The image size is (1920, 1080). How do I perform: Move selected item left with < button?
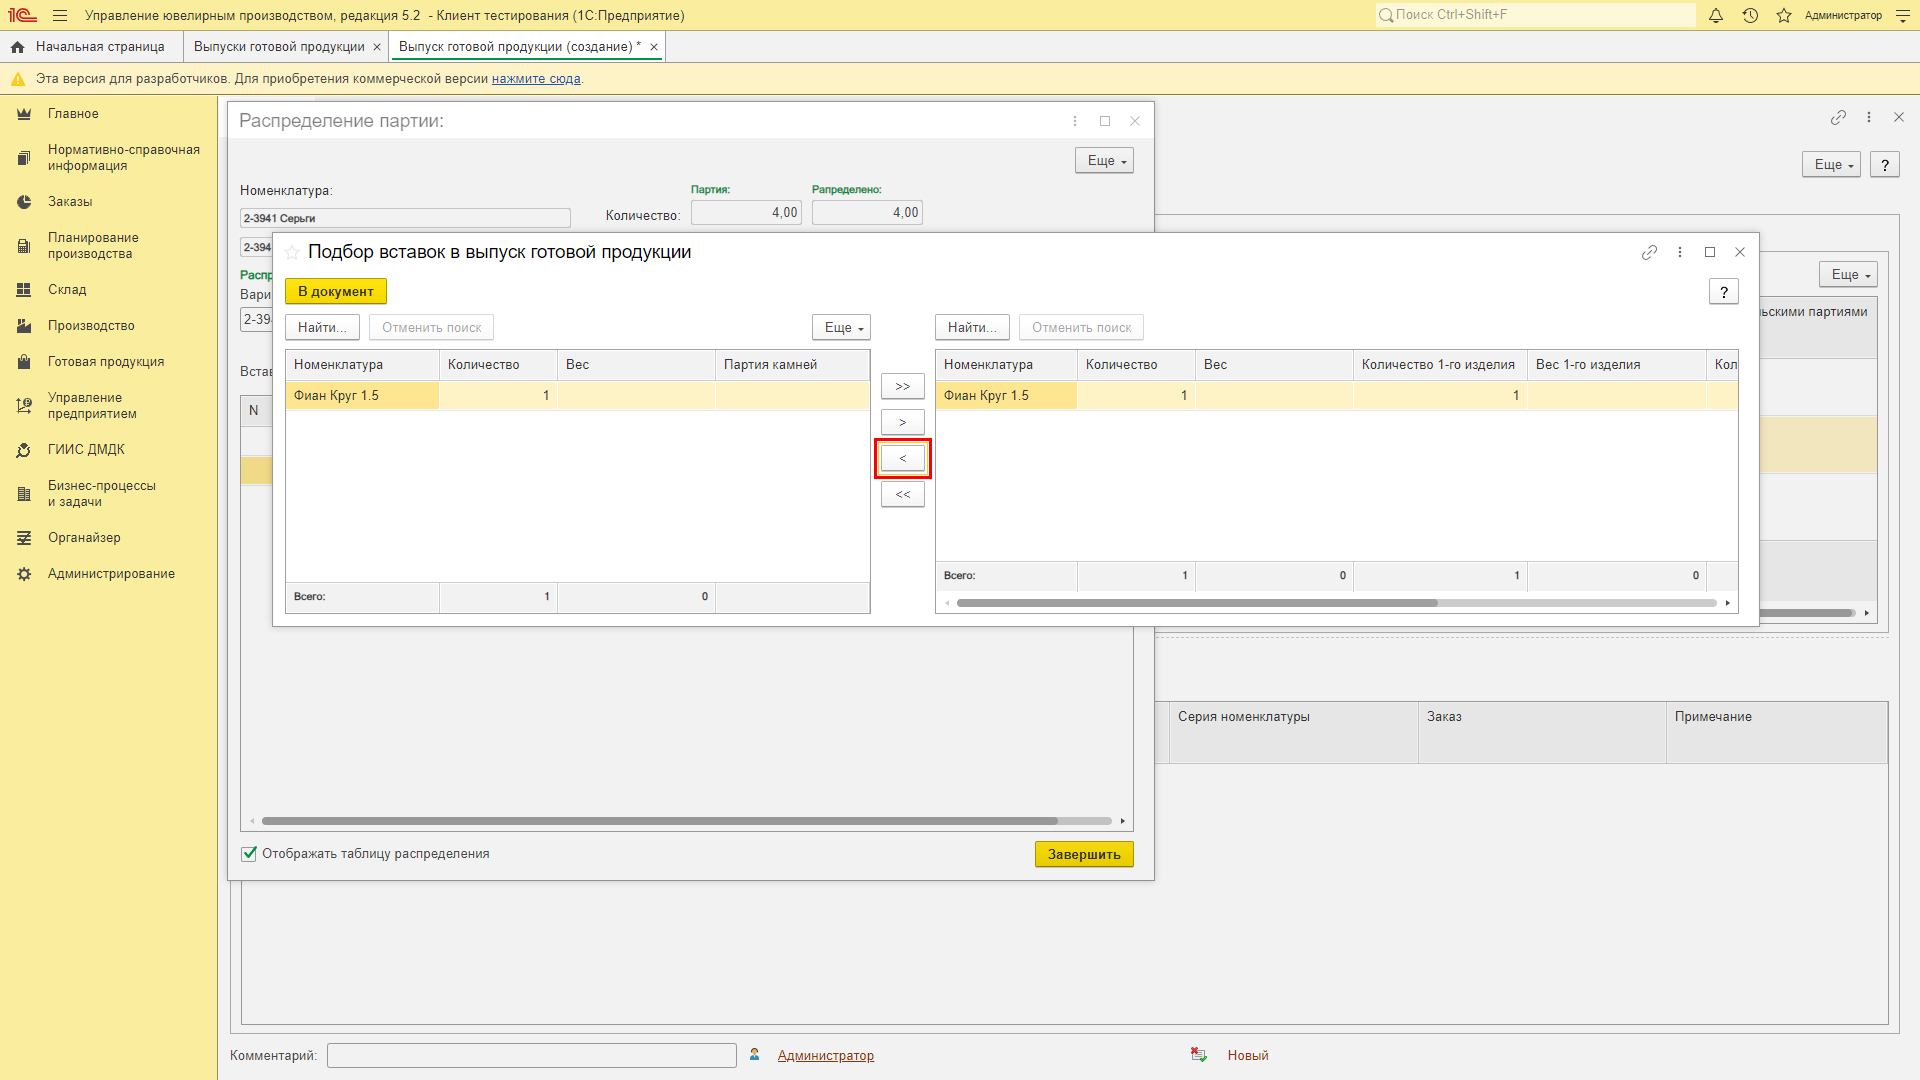pyautogui.click(x=903, y=459)
